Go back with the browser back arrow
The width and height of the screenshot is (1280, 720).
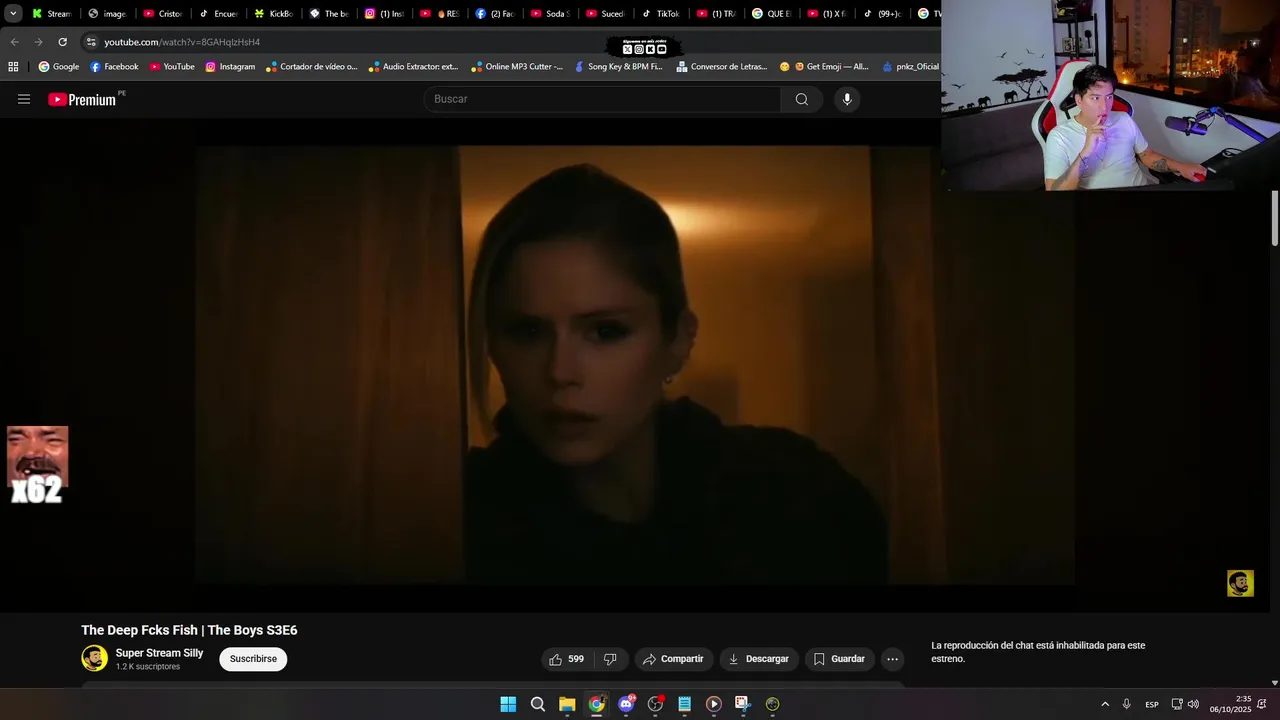pos(14,42)
